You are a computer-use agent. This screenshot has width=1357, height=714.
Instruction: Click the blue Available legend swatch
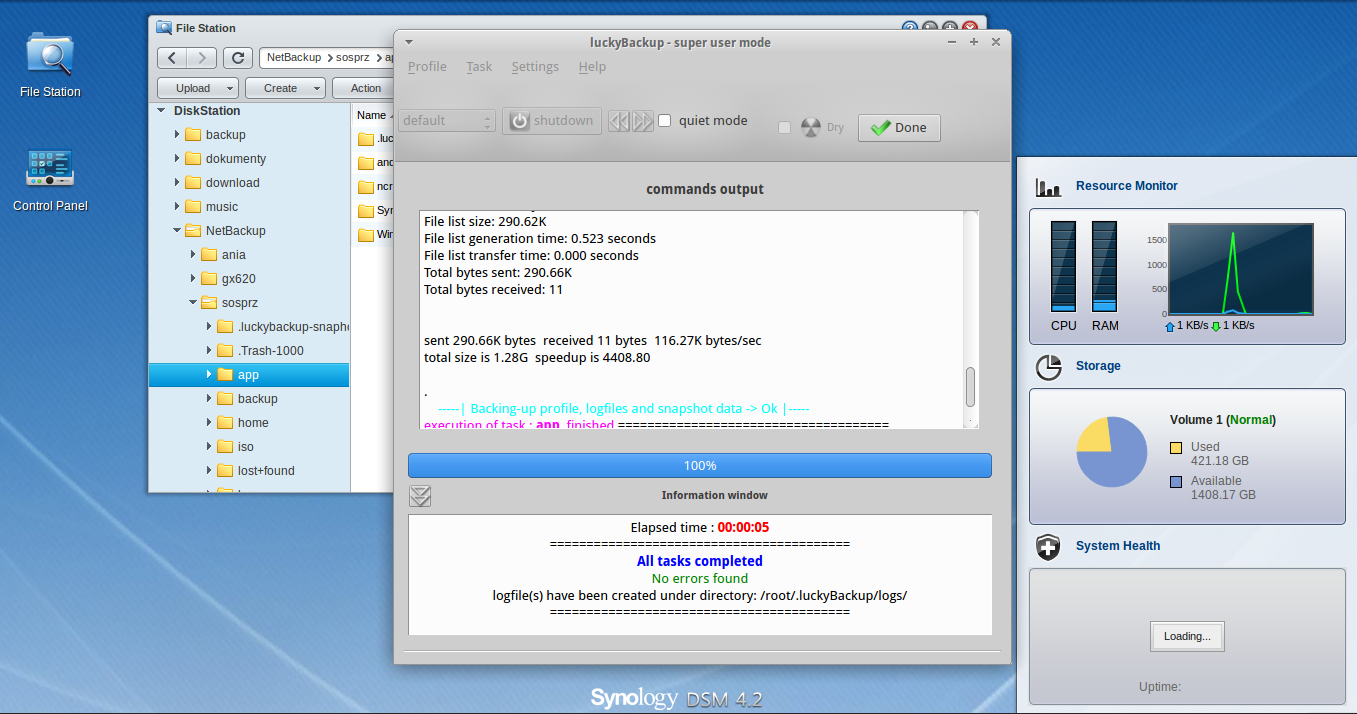pyautogui.click(x=1176, y=482)
